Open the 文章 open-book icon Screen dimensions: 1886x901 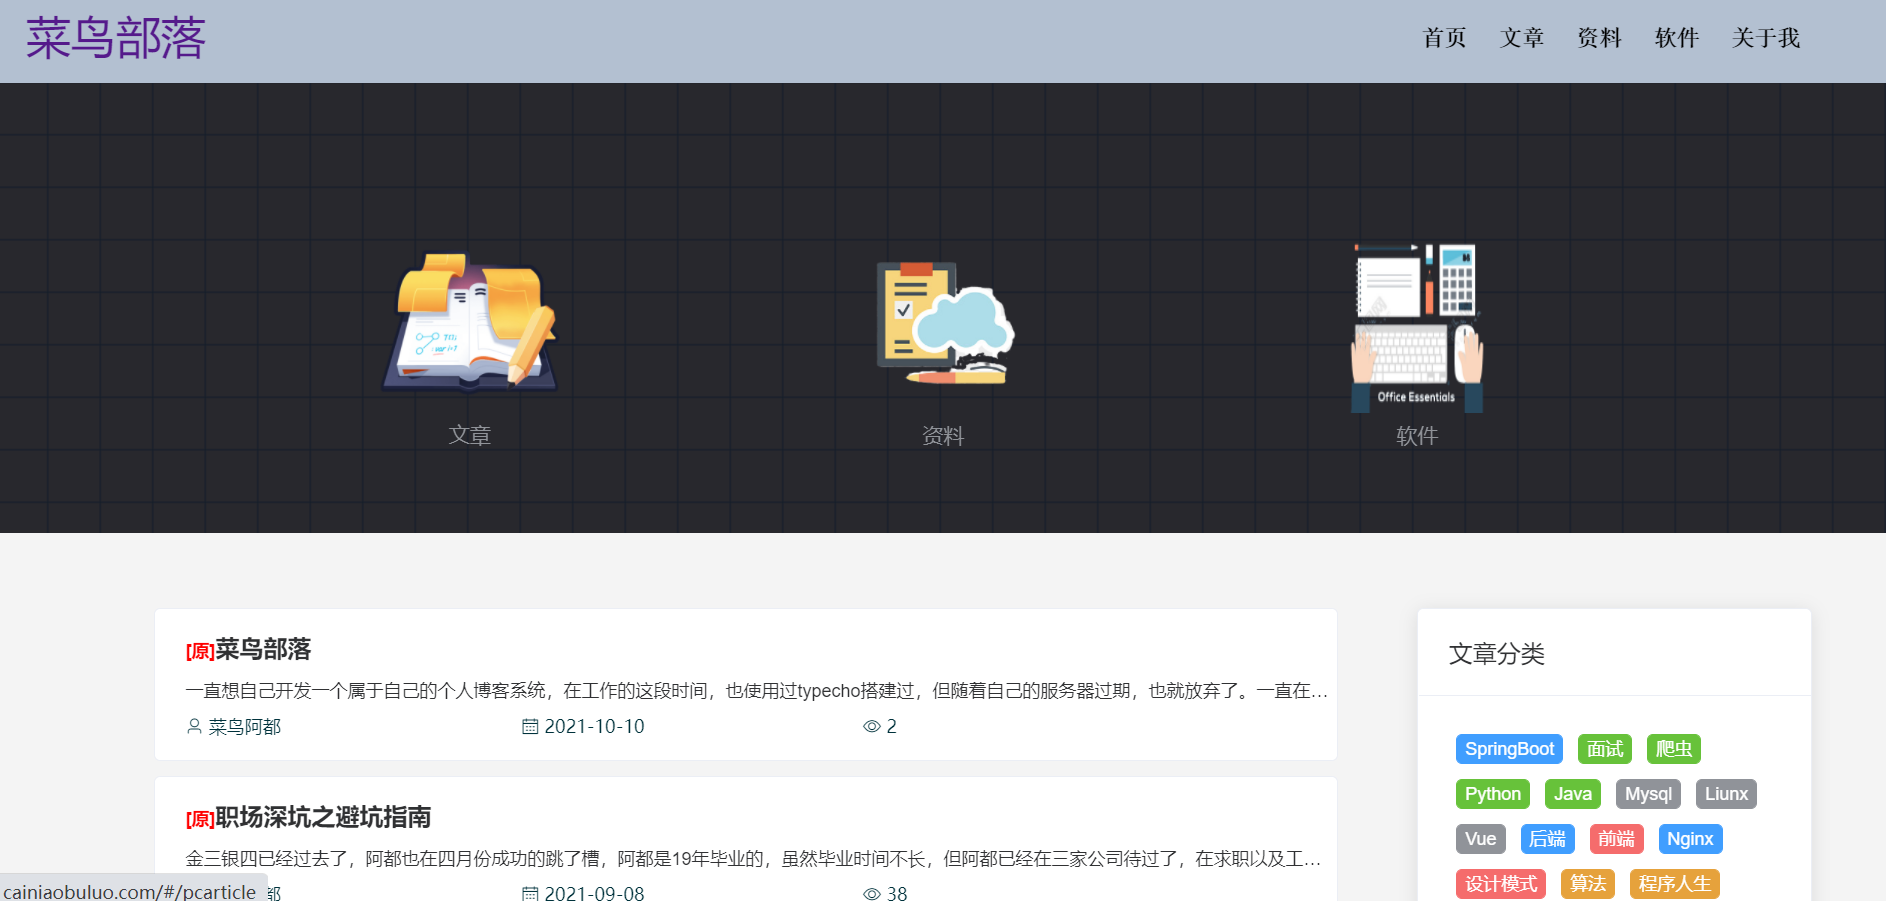tap(470, 320)
